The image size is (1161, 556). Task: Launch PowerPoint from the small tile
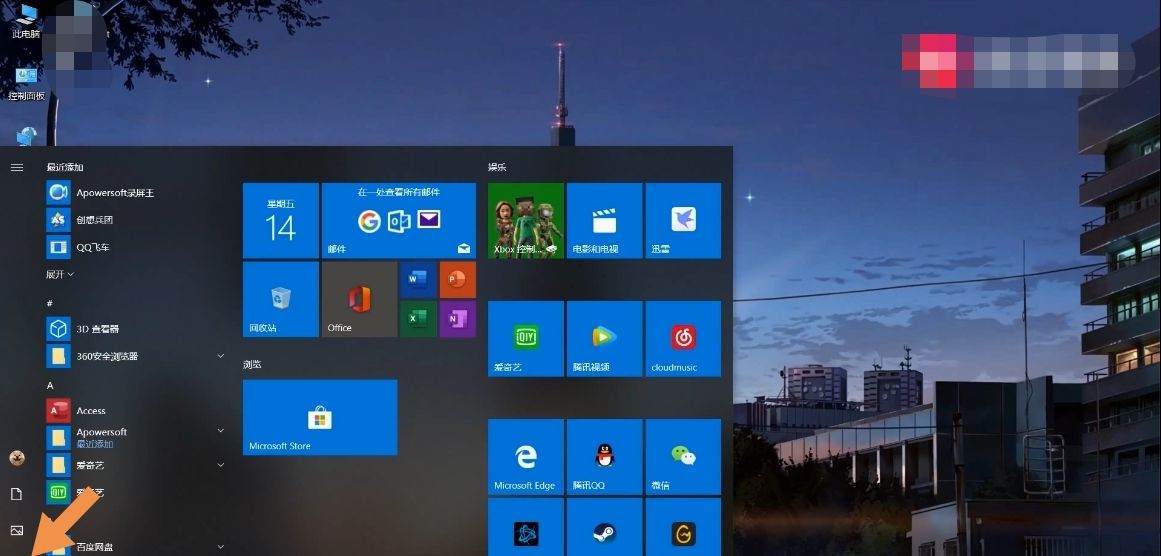(458, 279)
